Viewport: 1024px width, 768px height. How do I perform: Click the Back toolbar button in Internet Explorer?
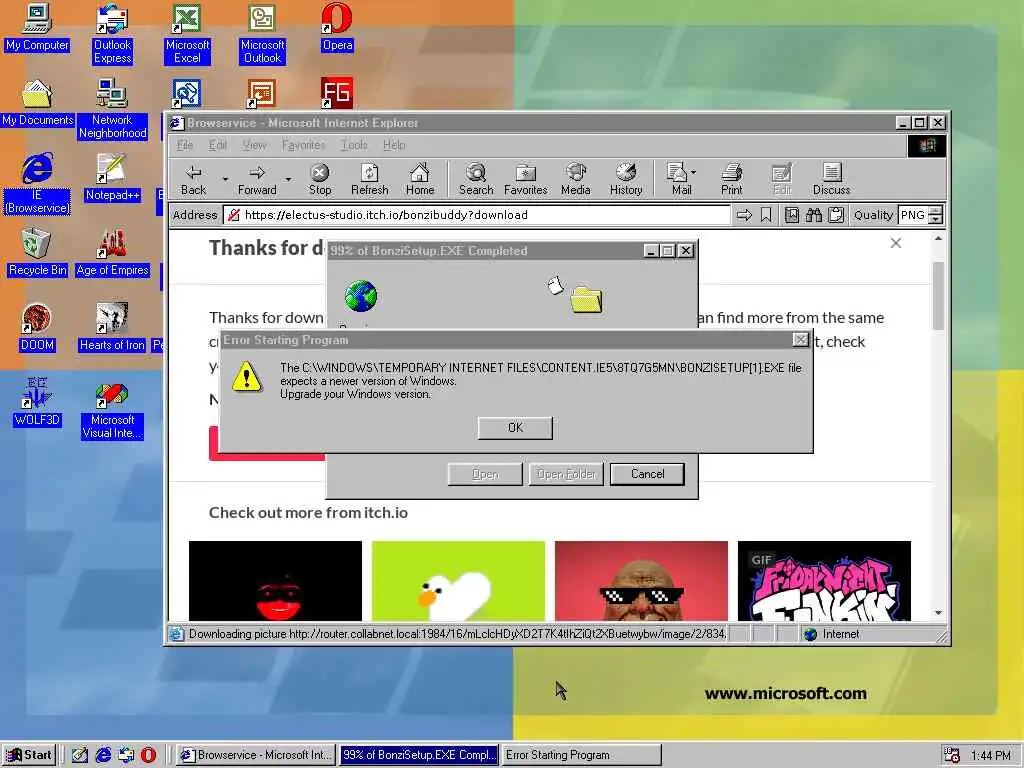[x=193, y=180]
